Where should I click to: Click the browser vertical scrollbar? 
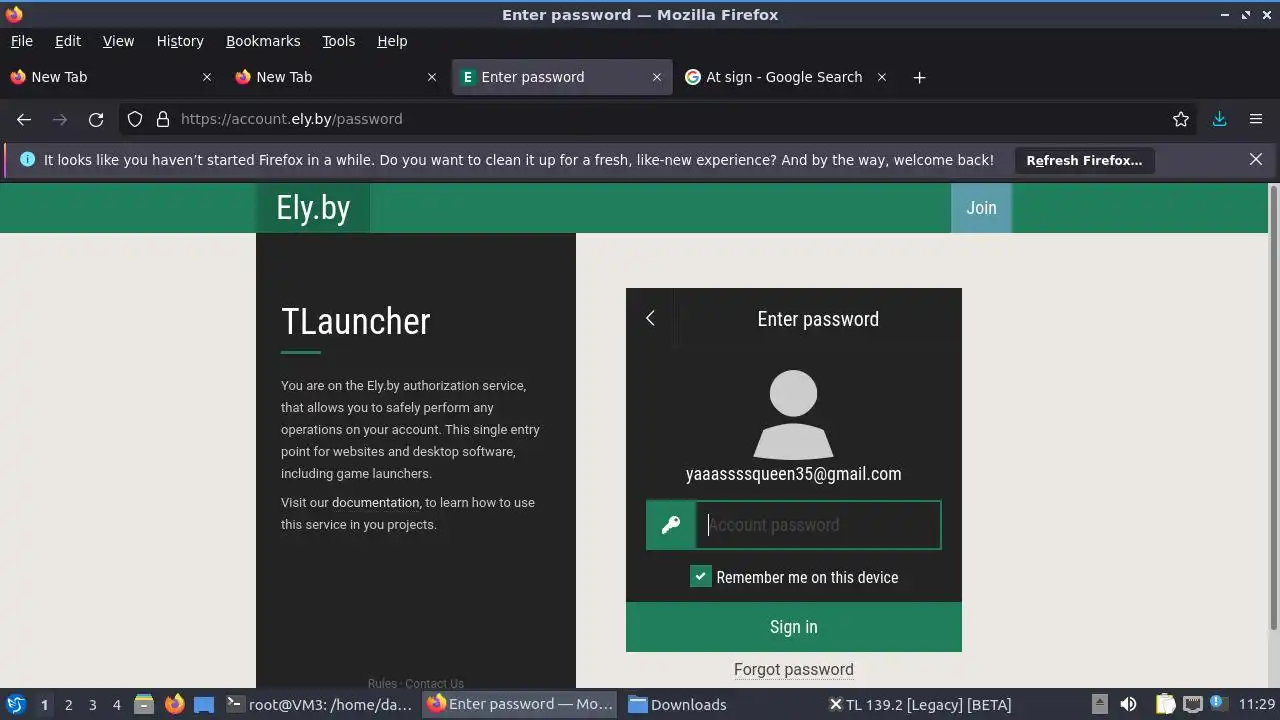point(1273,408)
